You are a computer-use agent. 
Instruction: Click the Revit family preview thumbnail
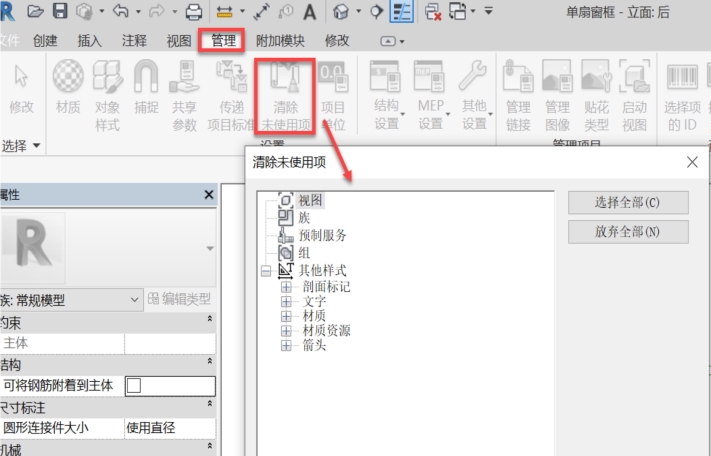pos(33,247)
